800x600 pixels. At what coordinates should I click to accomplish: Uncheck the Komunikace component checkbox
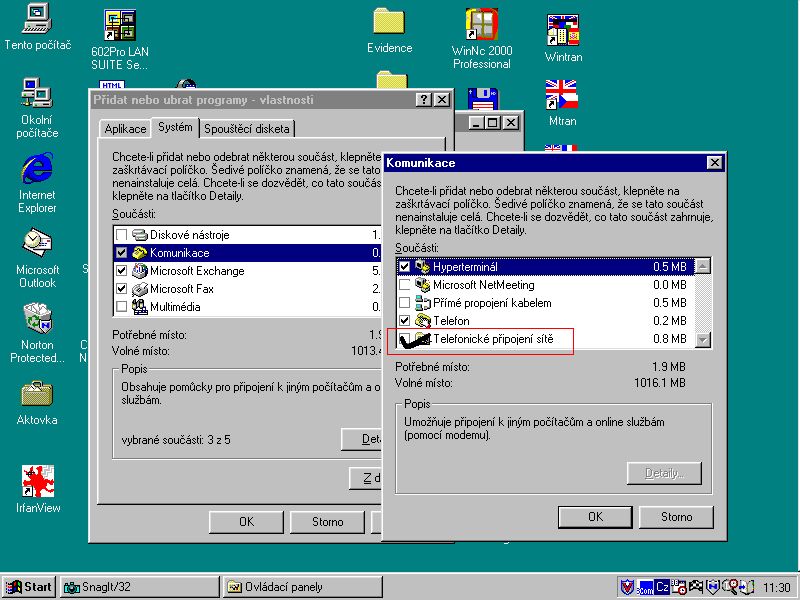point(121,253)
